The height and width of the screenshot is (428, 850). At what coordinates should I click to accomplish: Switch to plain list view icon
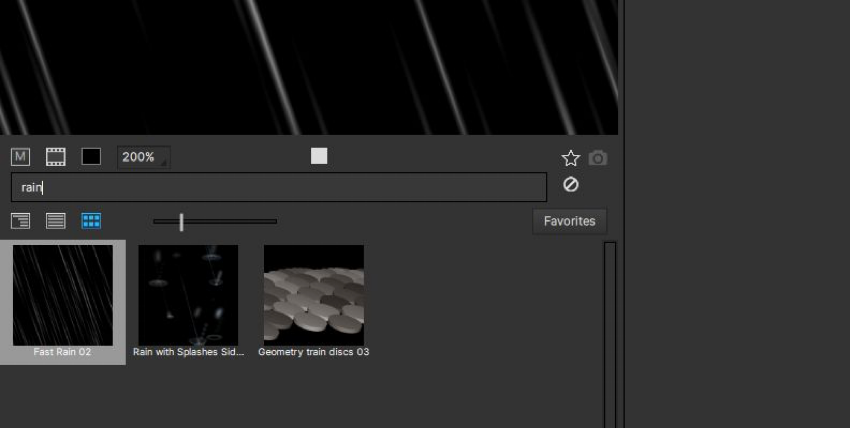[x=56, y=221]
